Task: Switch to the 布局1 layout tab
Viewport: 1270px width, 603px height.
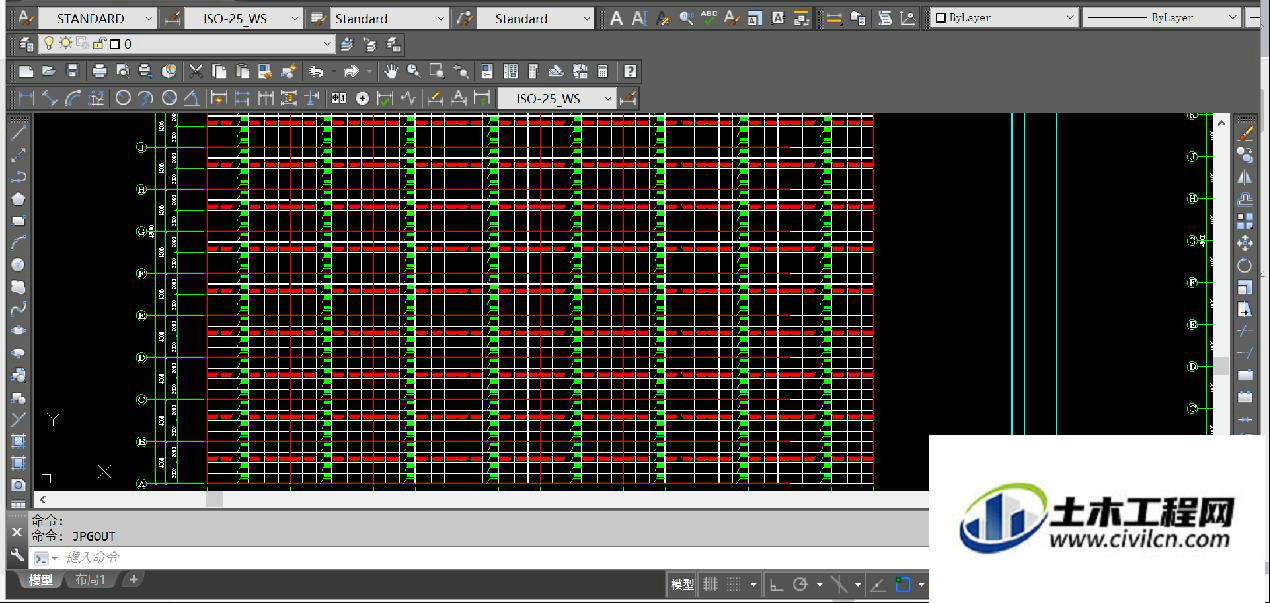Action: pyautogui.click(x=90, y=580)
